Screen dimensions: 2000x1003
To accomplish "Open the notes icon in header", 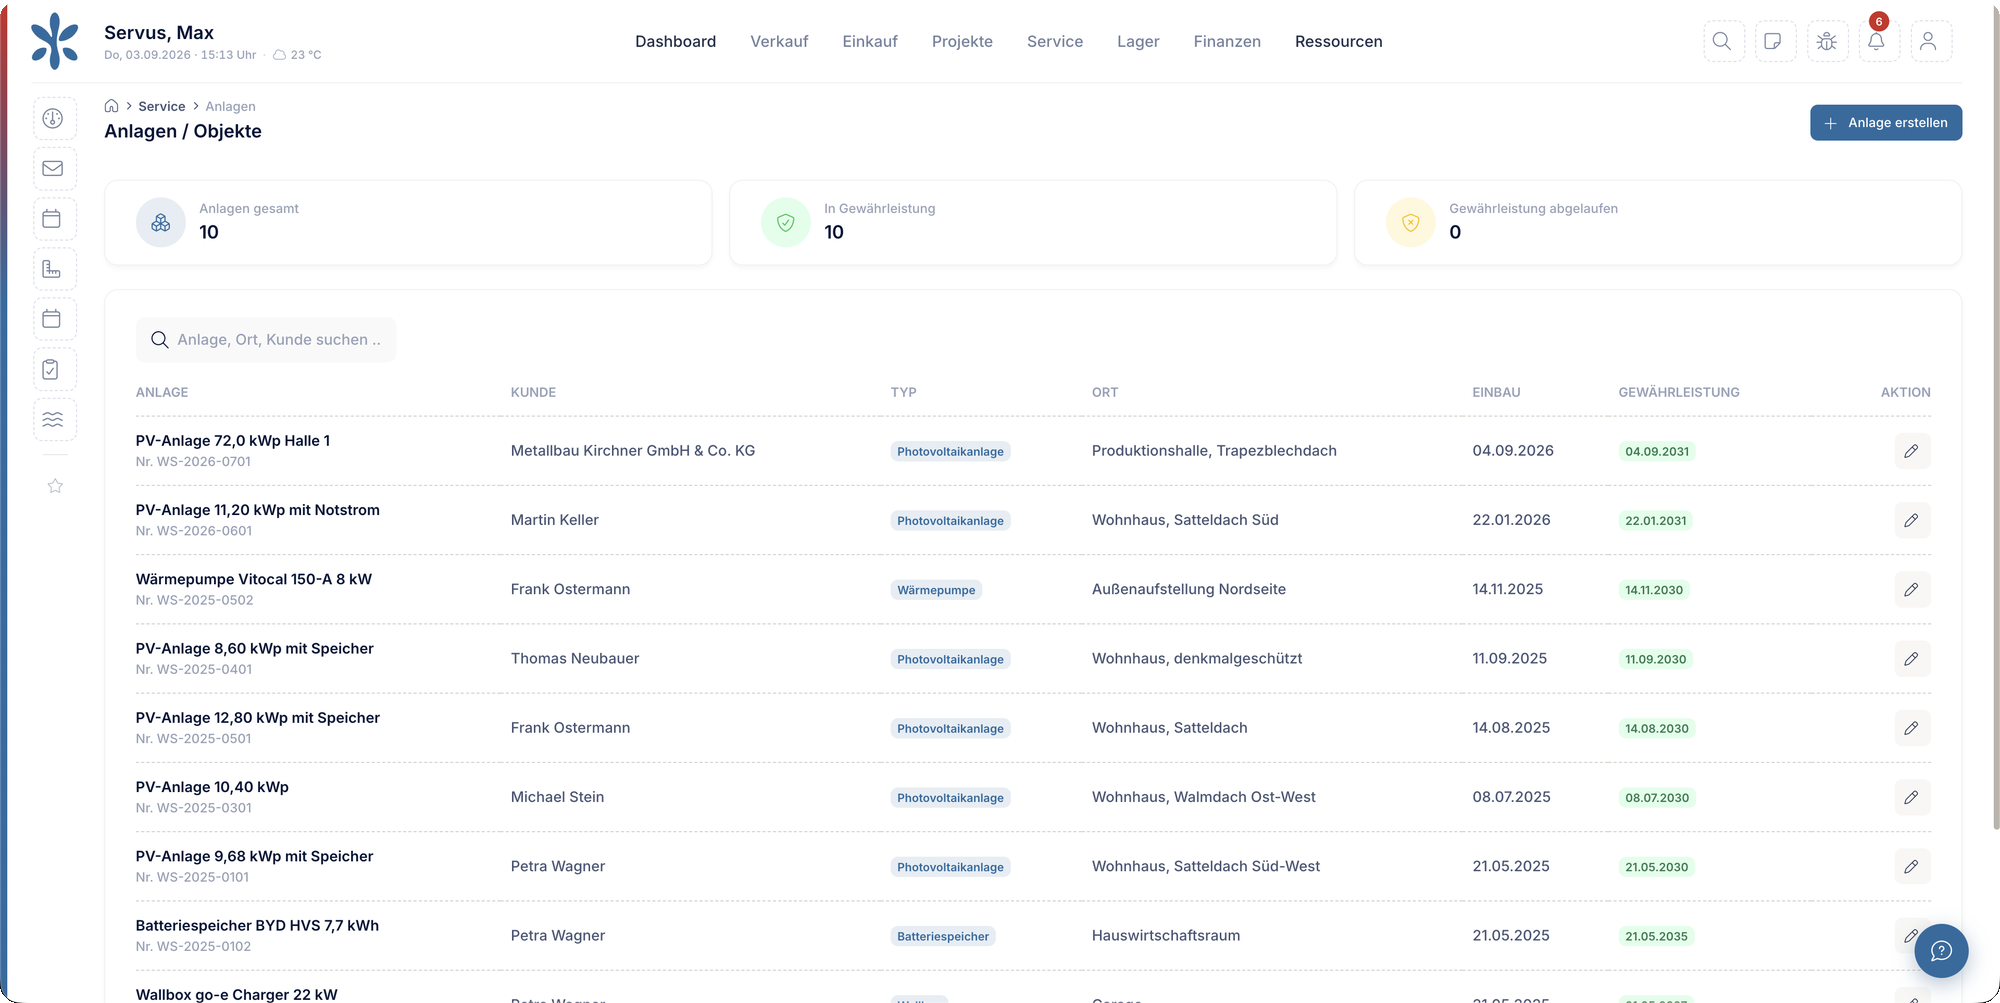I will [1774, 41].
